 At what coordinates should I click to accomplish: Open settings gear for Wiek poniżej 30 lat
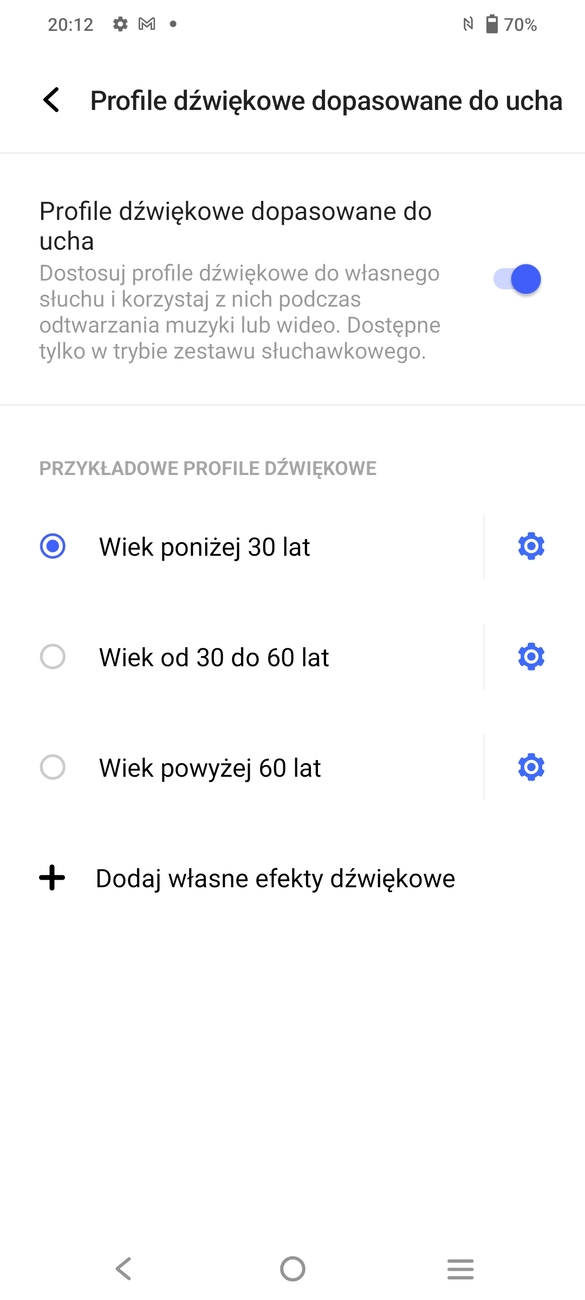point(531,546)
